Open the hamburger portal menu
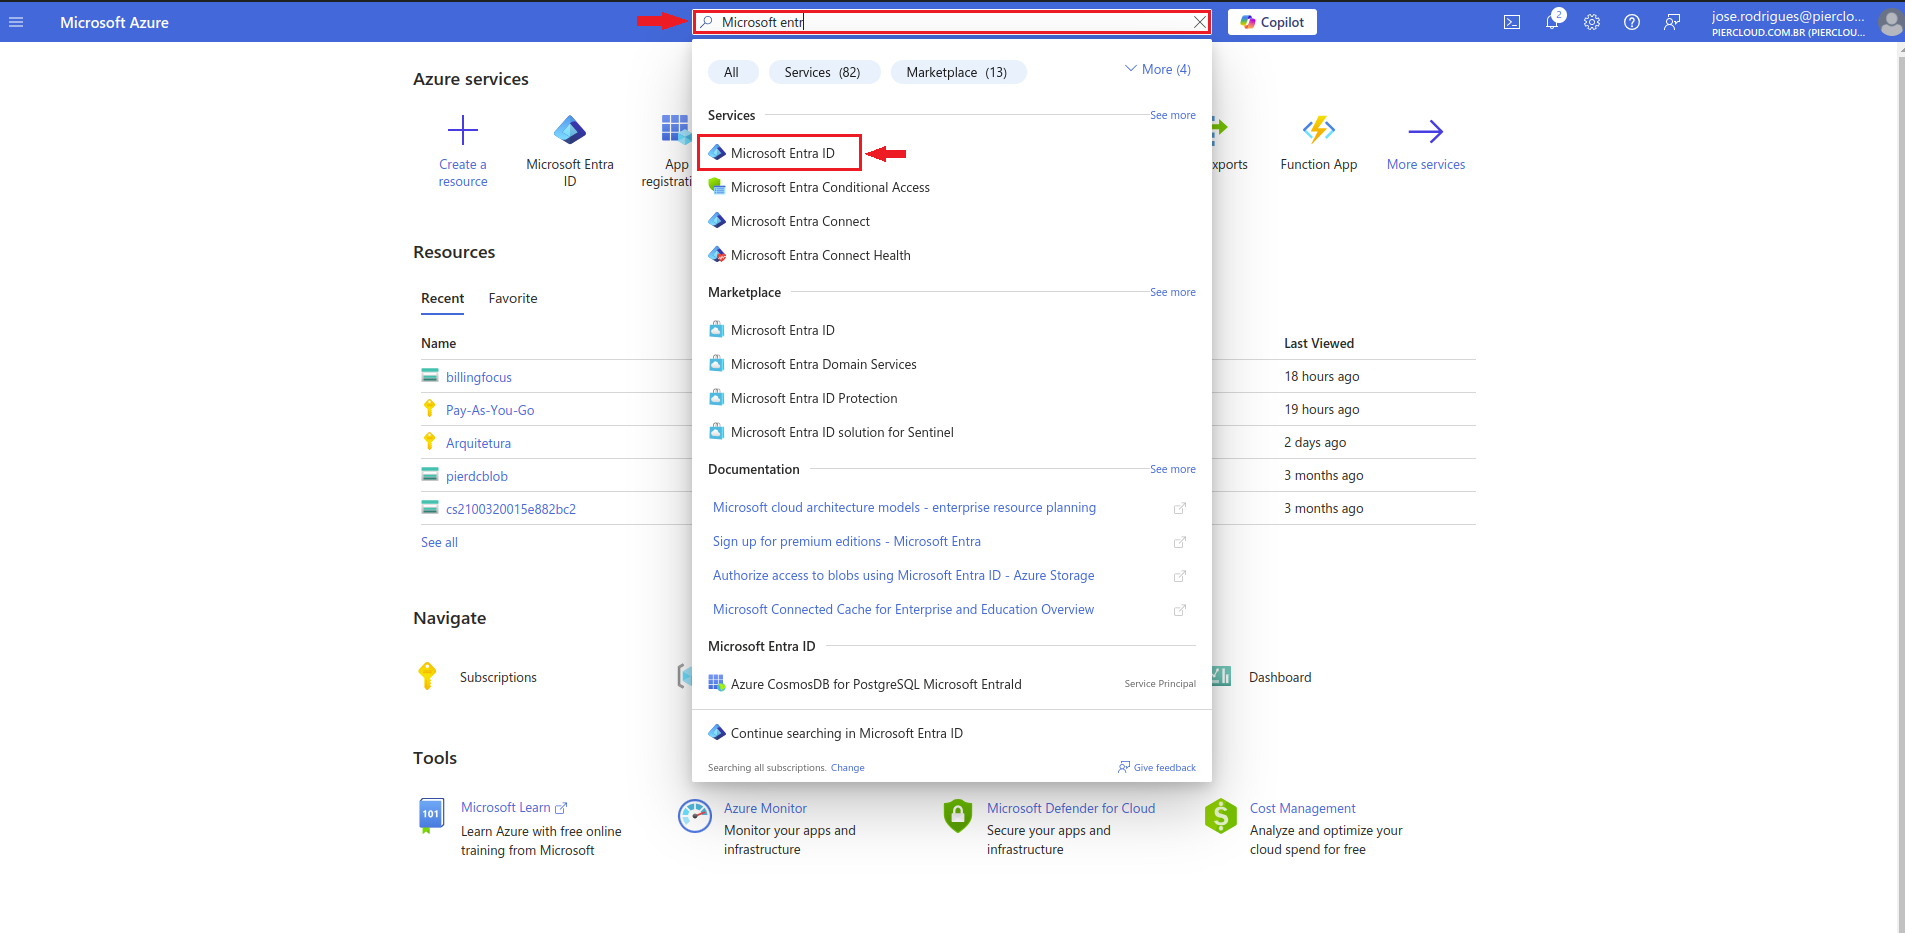Screen dimensions: 1905x933 tap(16, 22)
